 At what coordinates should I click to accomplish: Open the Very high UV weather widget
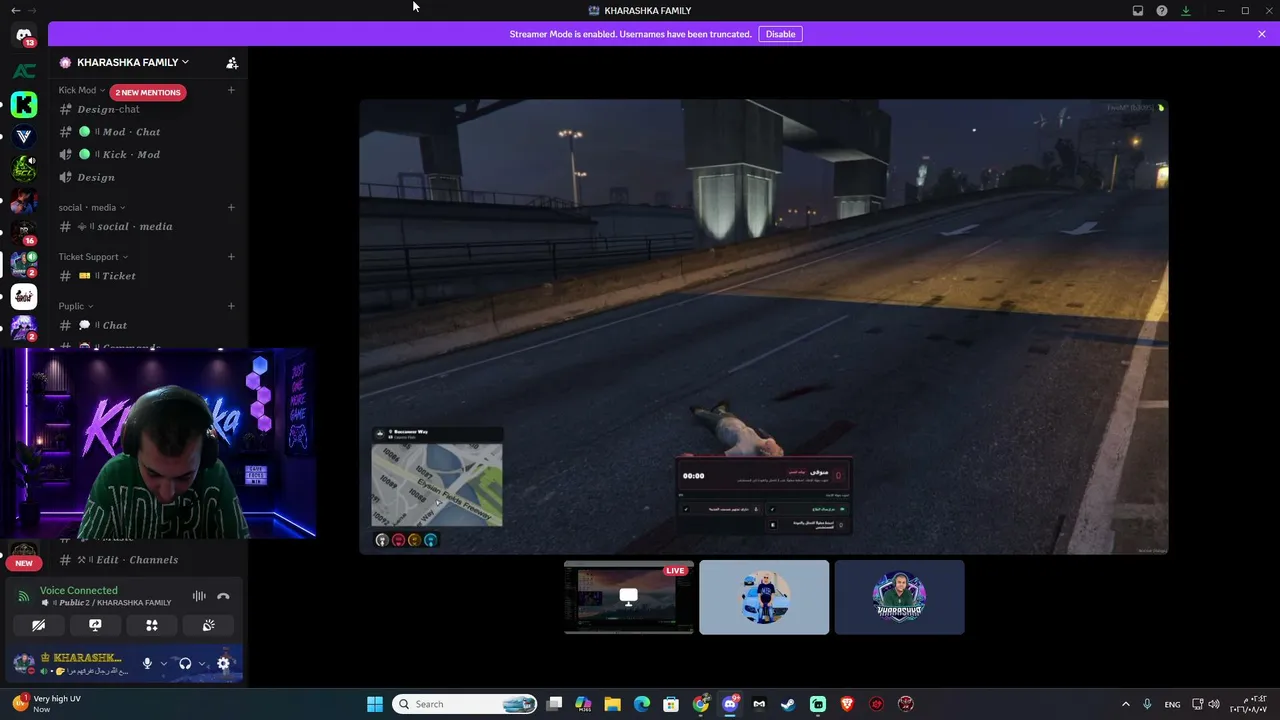48,704
